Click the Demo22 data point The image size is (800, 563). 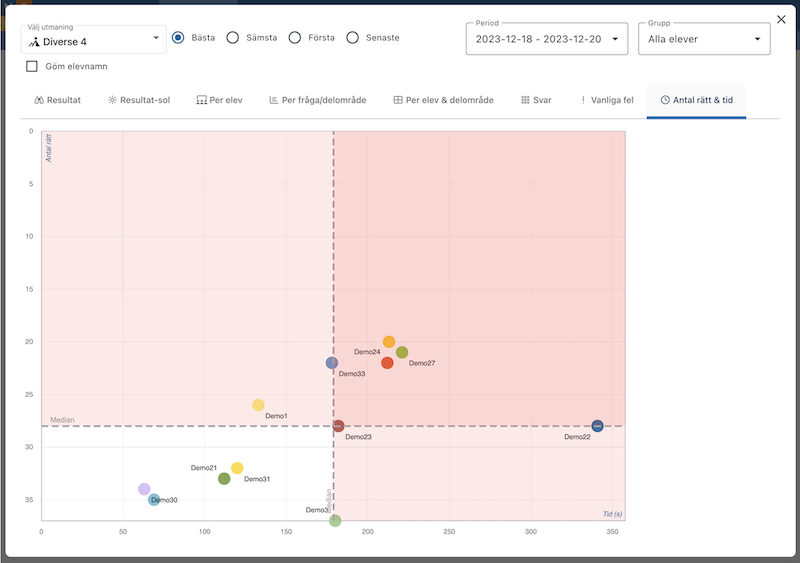pyautogui.click(x=597, y=426)
